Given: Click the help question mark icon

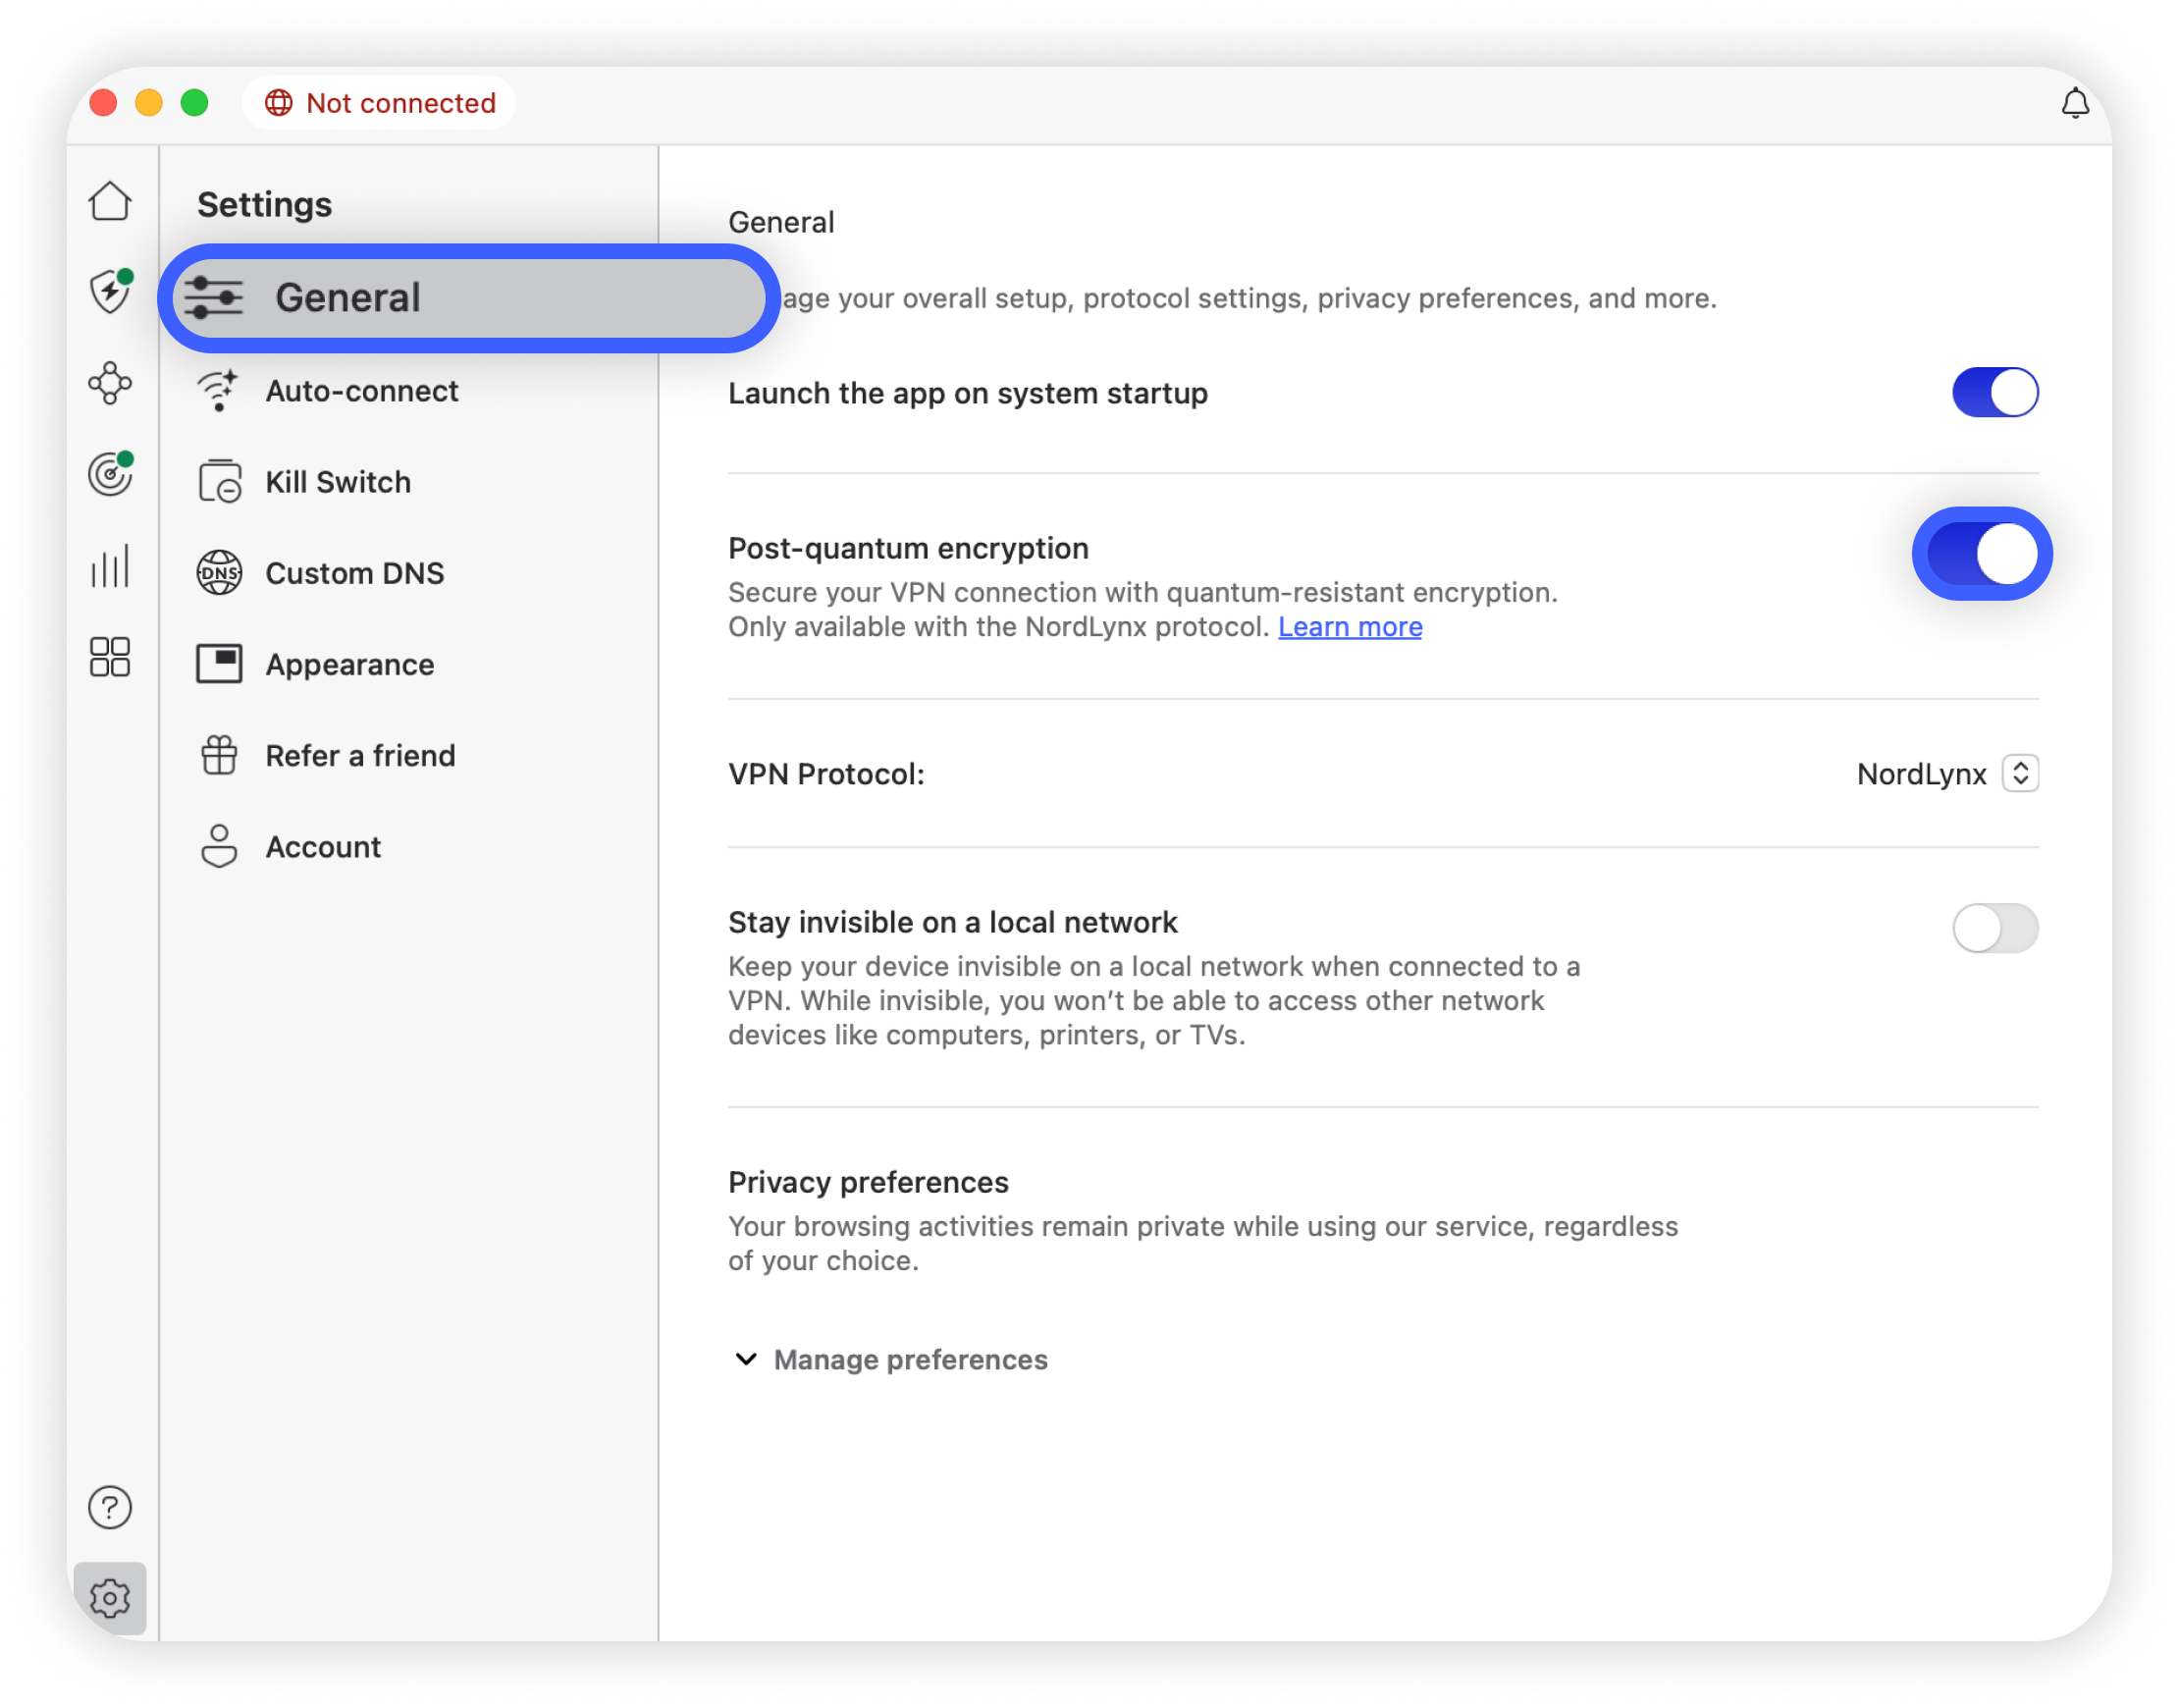Looking at the screenshot, I should click(110, 1507).
